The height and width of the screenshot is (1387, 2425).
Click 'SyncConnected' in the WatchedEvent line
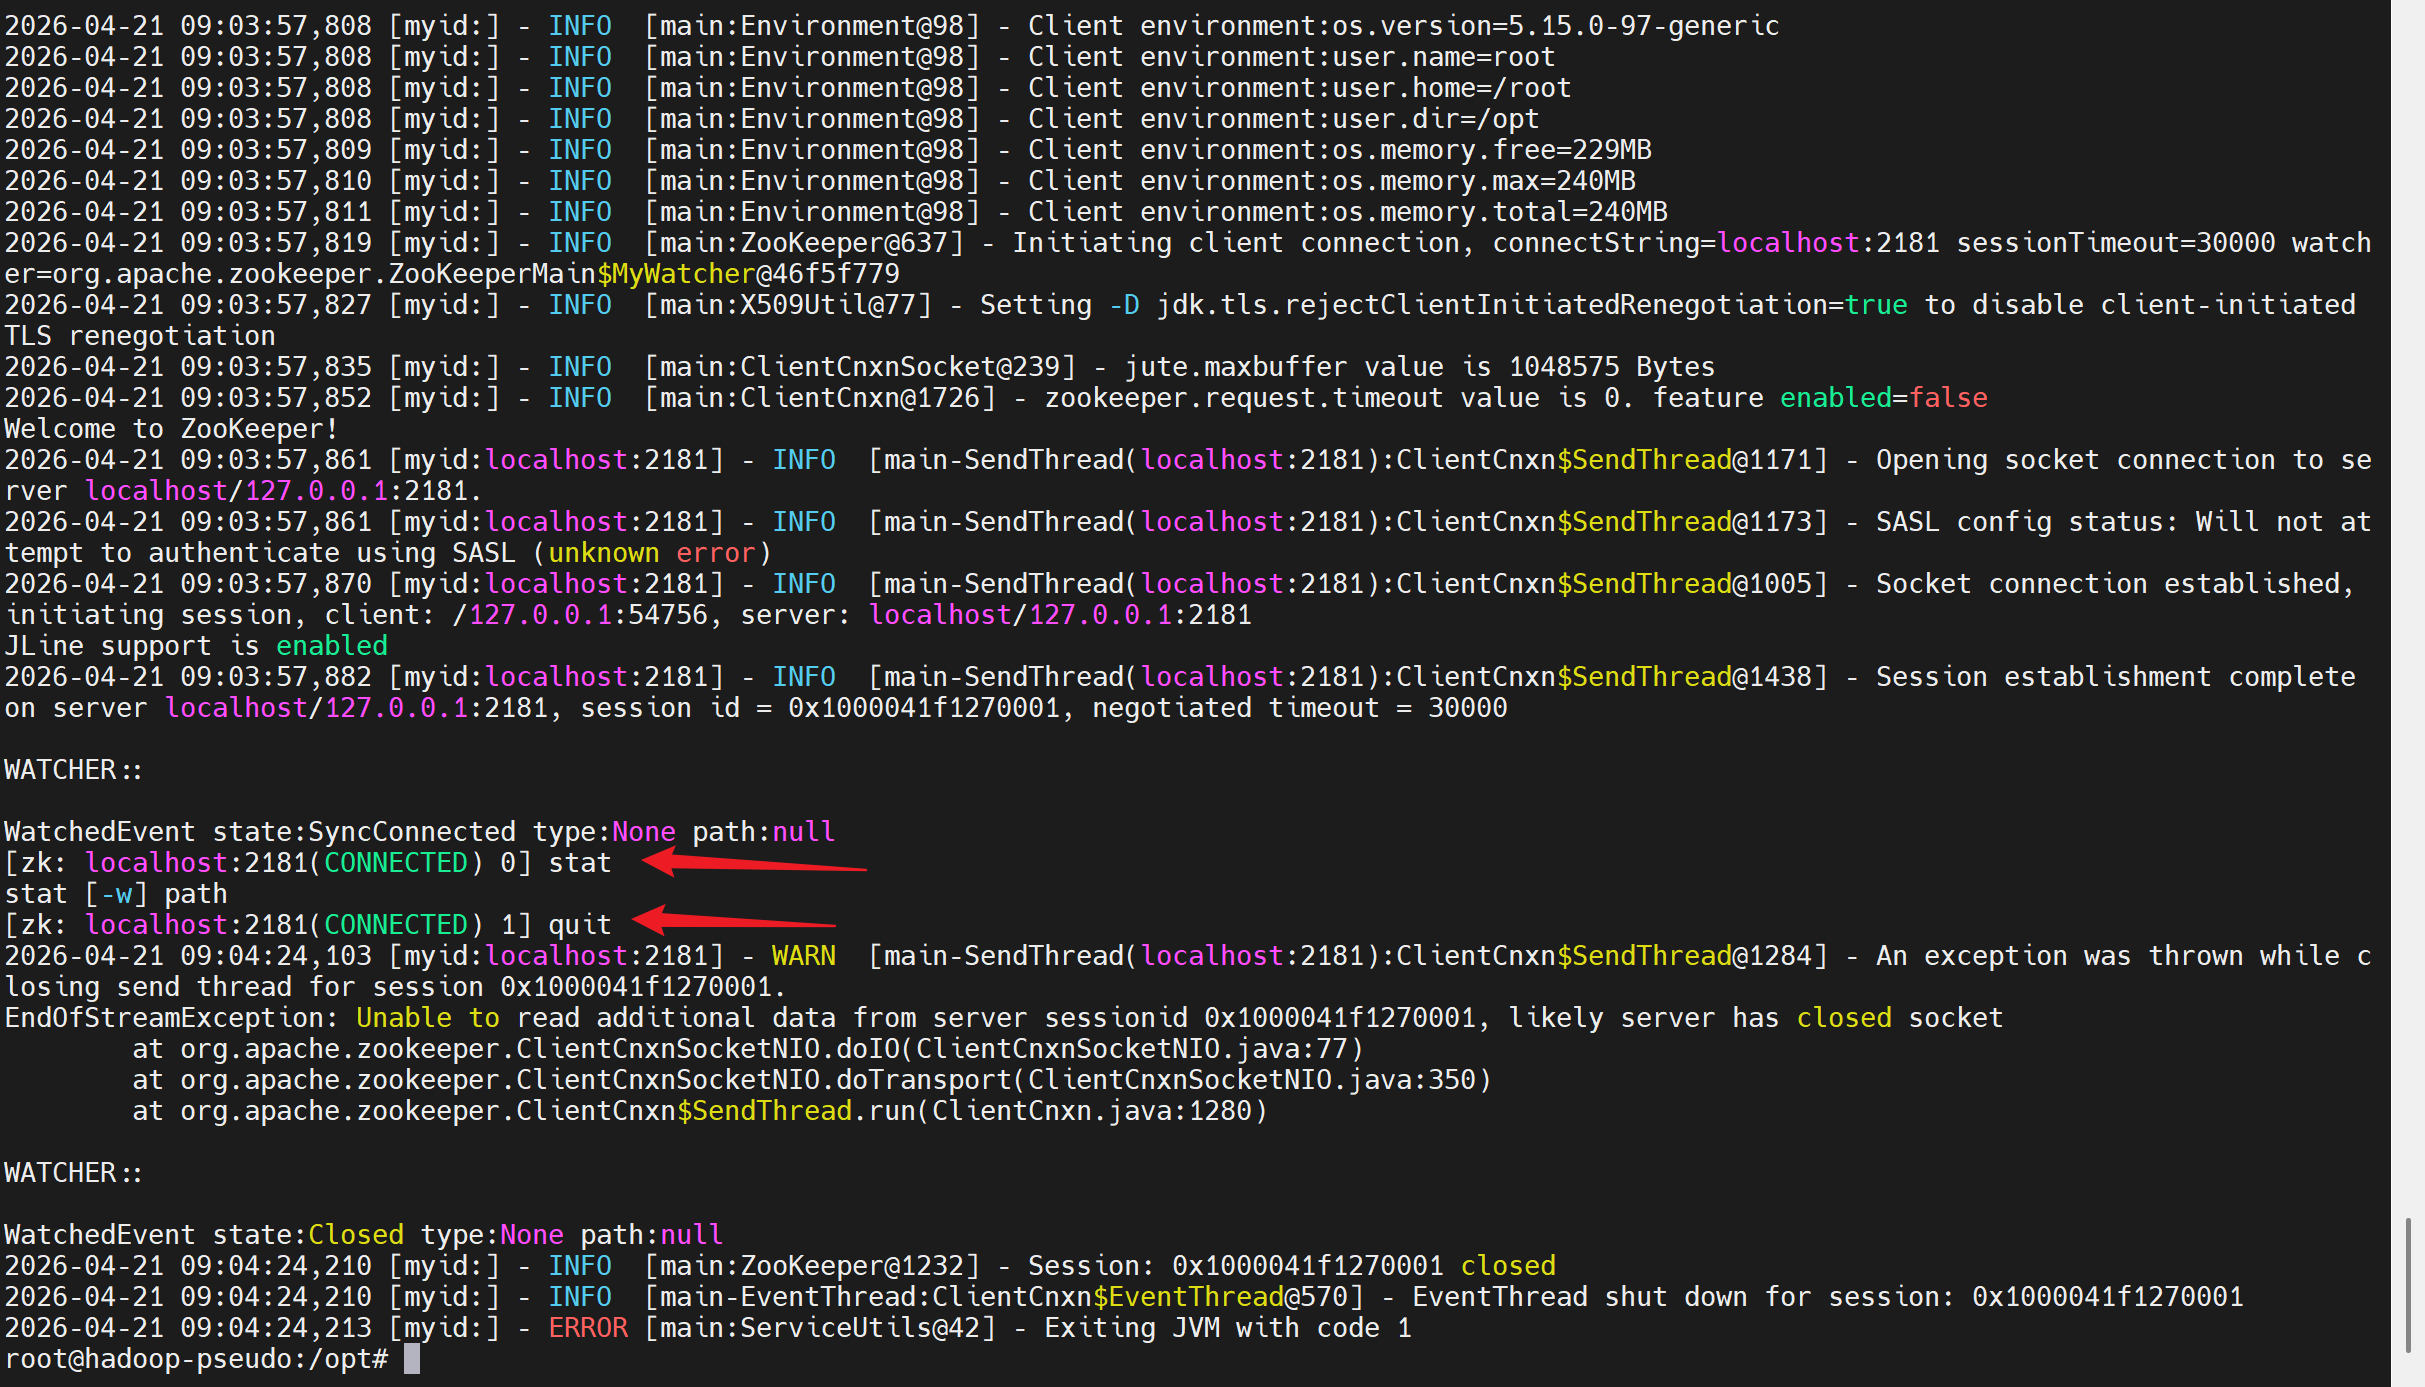411,832
